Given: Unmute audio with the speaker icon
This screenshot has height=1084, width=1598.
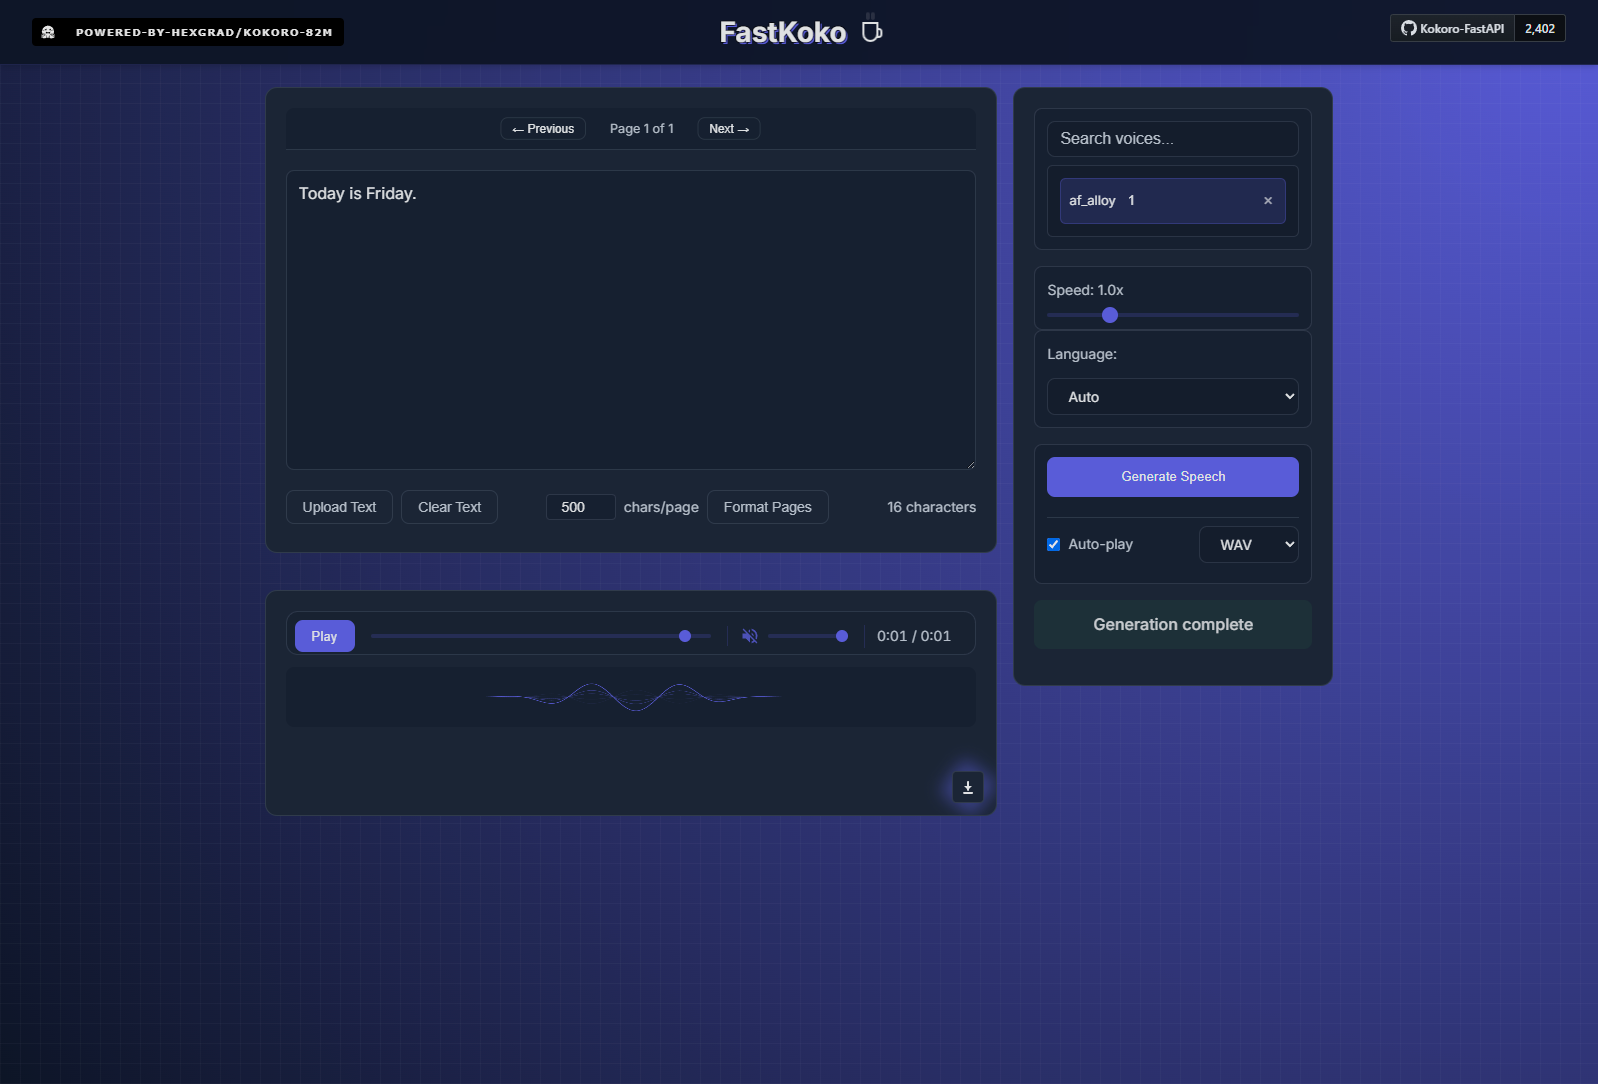Looking at the screenshot, I should pos(750,636).
